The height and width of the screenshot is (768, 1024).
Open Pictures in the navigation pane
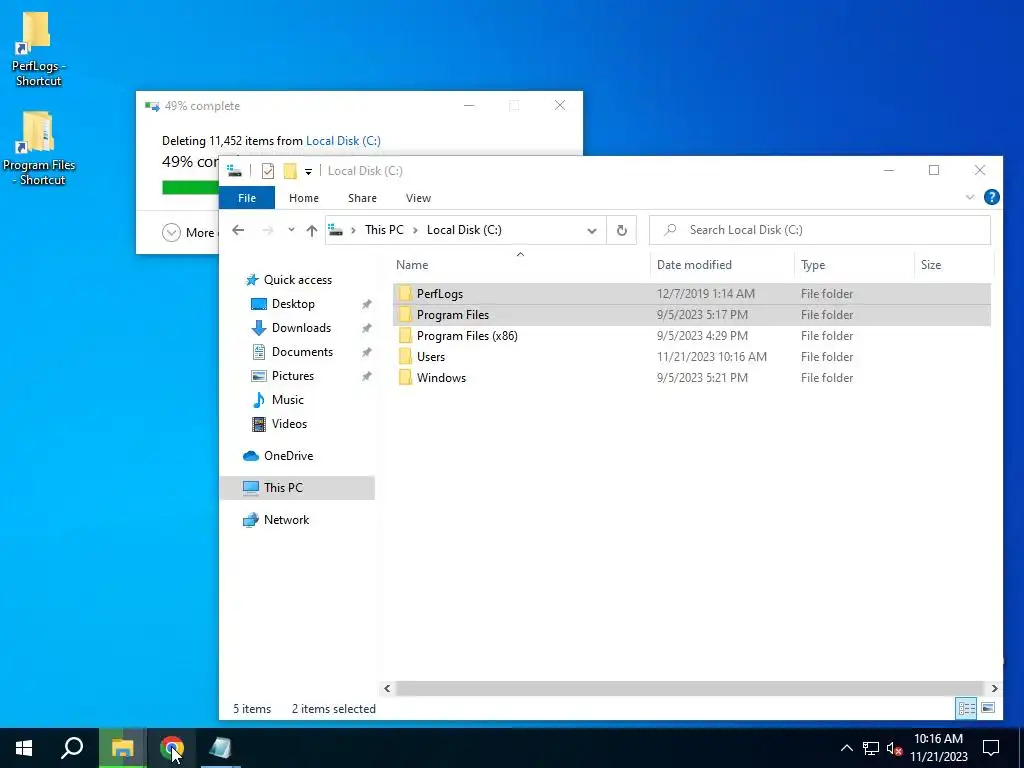283,376
